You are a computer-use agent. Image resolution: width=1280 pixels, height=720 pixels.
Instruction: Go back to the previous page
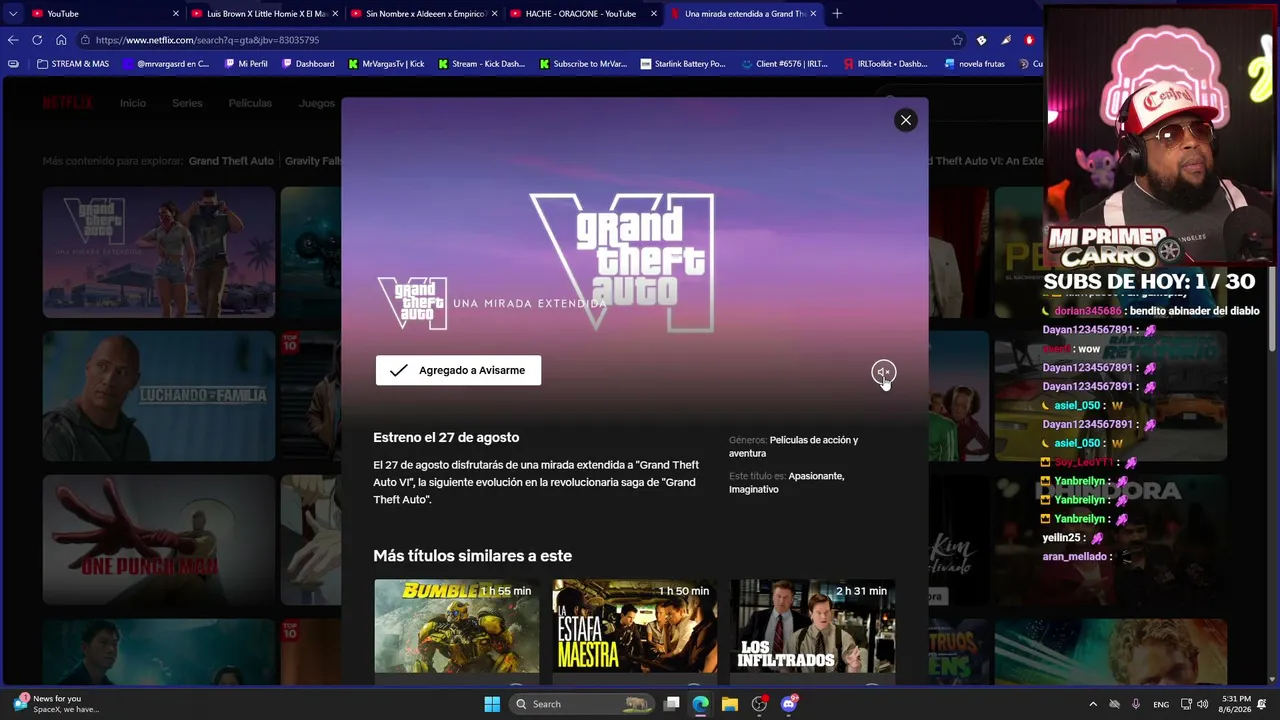(x=13, y=40)
